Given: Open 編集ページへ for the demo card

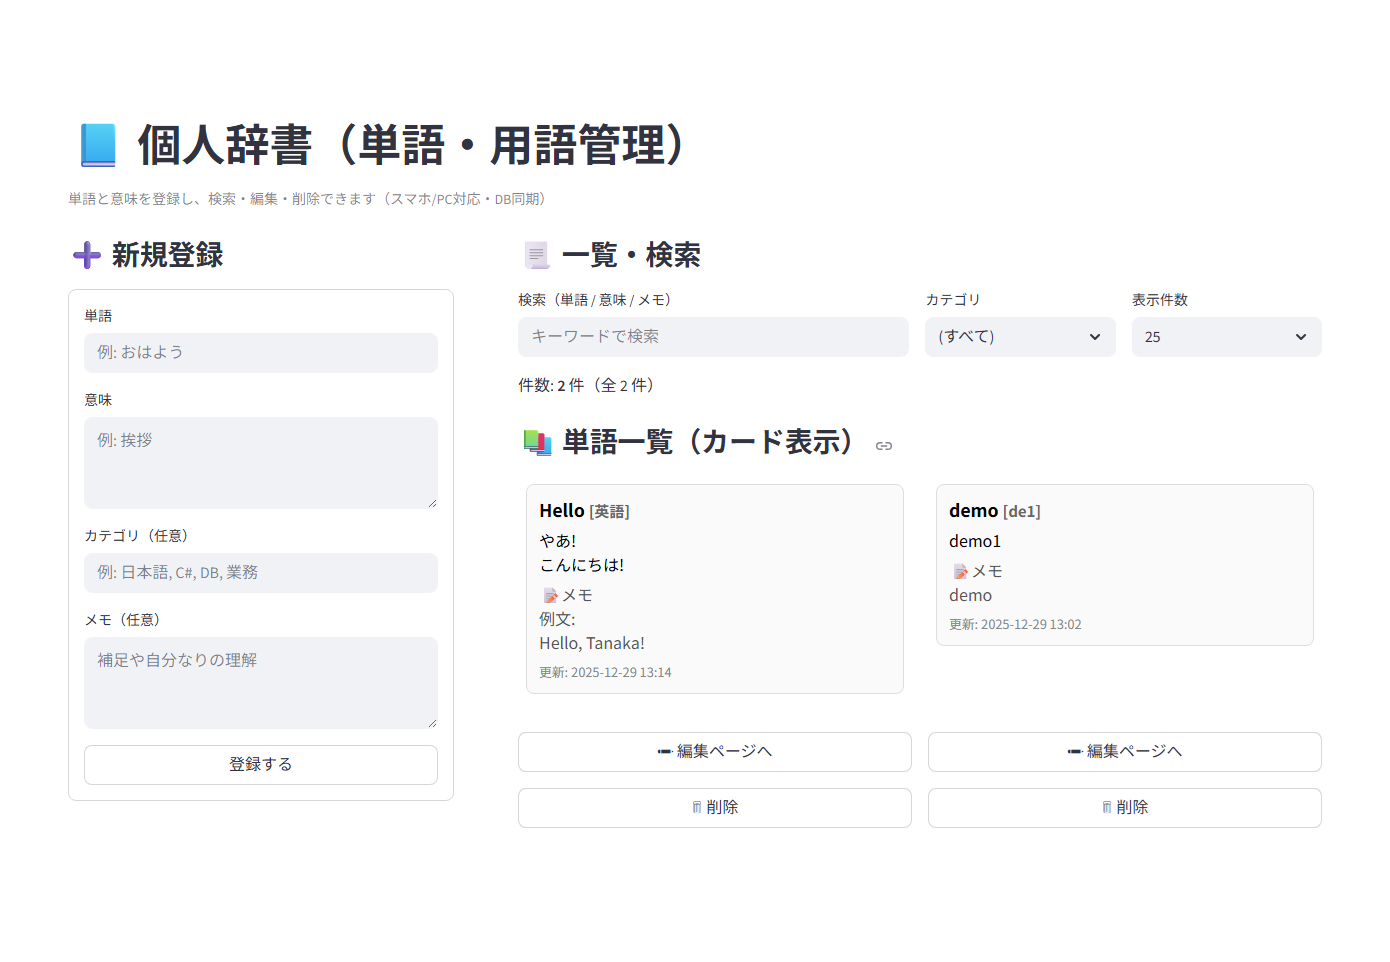Looking at the screenshot, I should (x=1124, y=752).
